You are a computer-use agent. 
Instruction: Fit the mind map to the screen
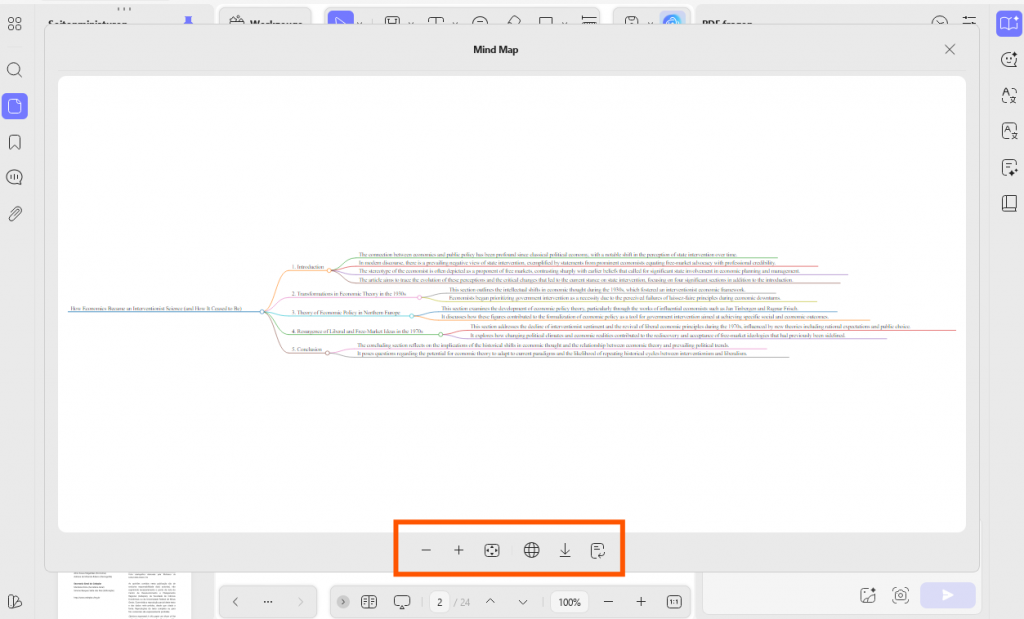[x=491, y=549]
